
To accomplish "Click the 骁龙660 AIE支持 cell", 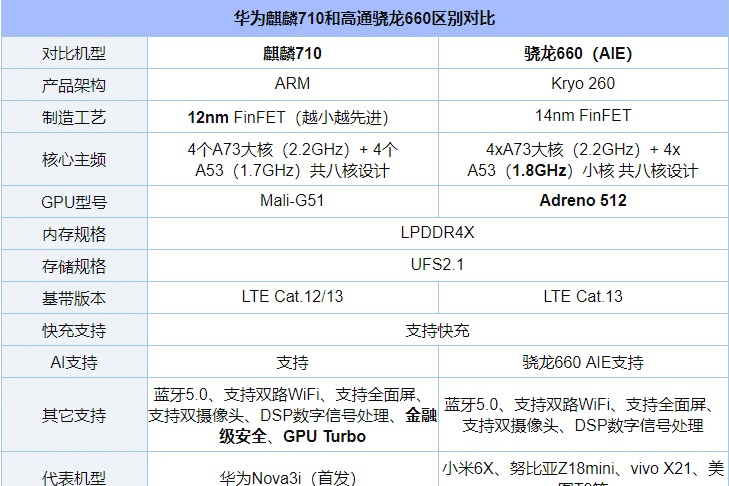I will click(583, 362).
